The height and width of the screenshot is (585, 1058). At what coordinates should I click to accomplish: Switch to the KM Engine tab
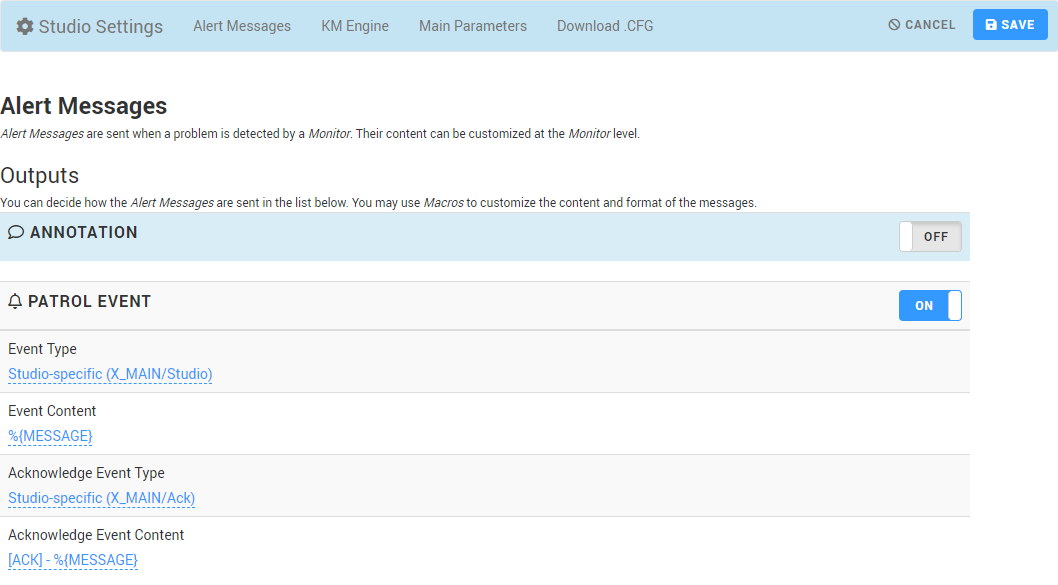(355, 26)
